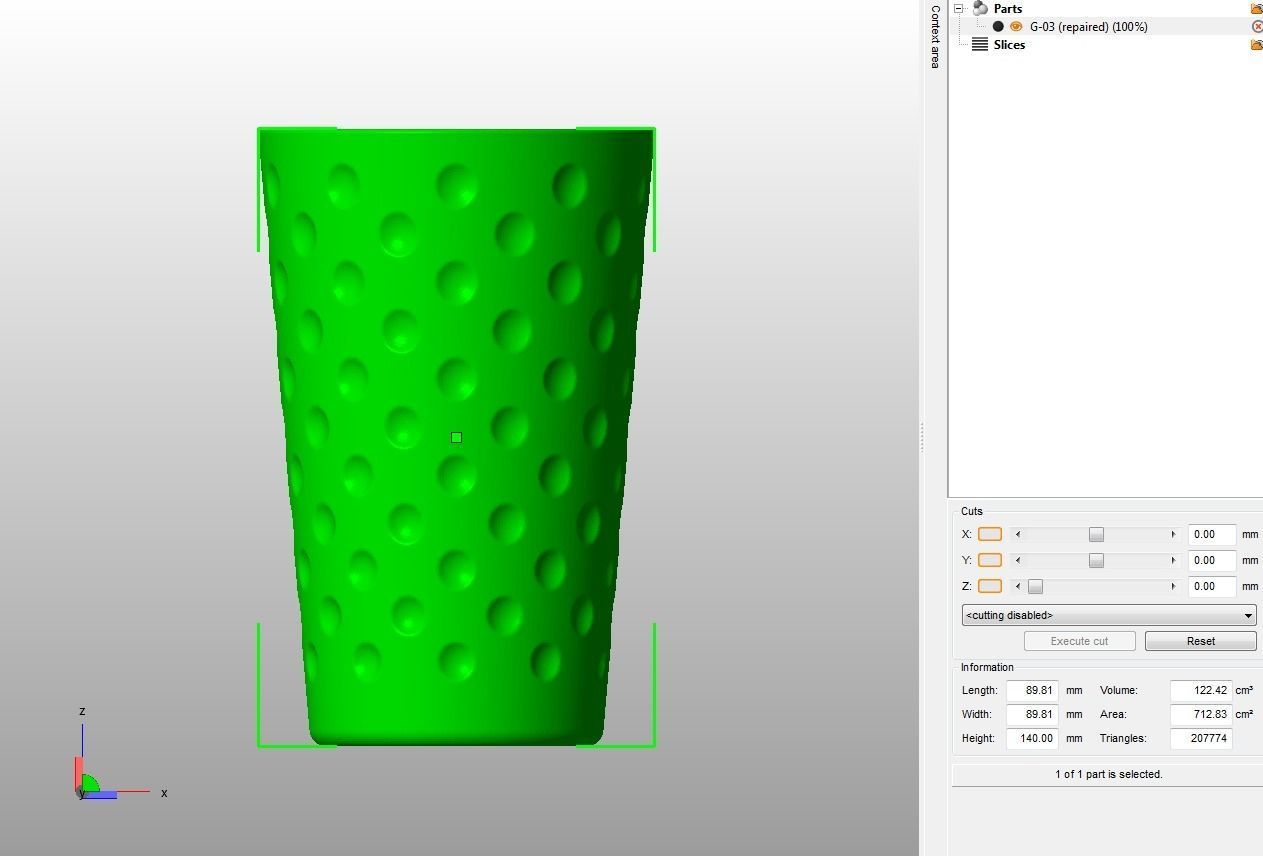Click the Parts spheres icon
This screenshot has width=1263, height=856.
click(x=980, y=8)
